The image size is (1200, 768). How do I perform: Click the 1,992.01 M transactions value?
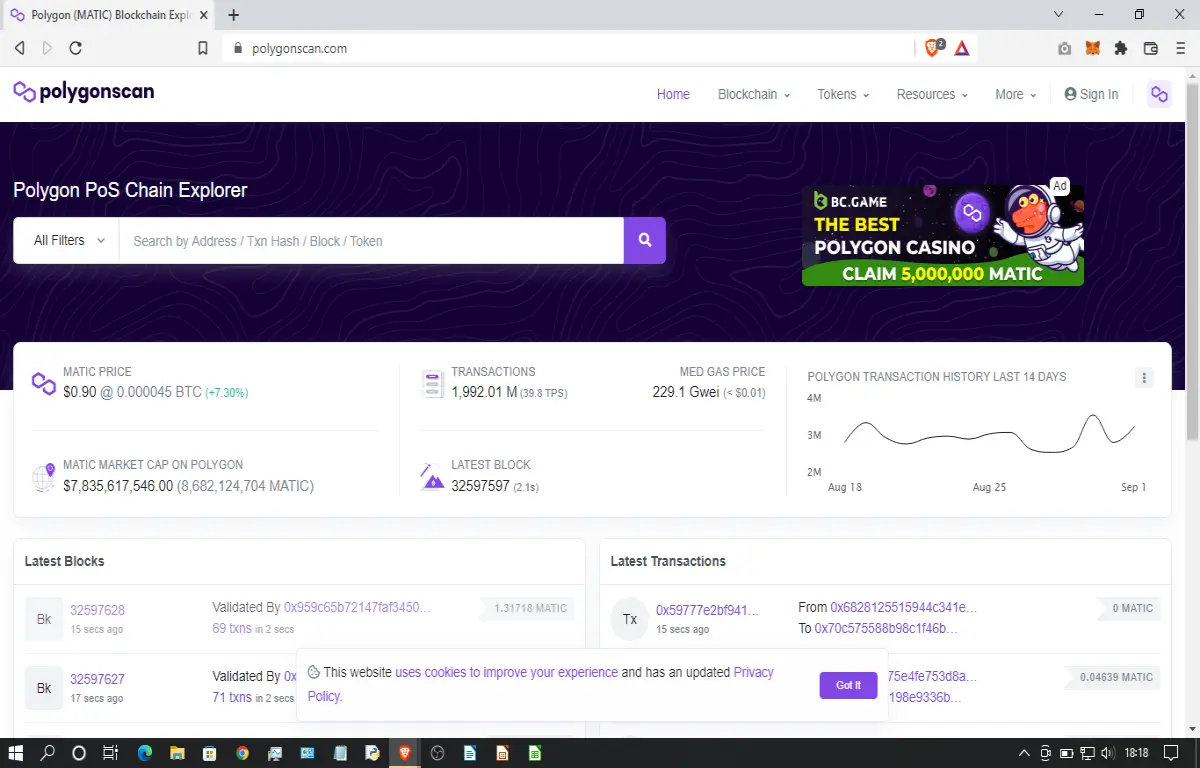[x=484, y=392]
